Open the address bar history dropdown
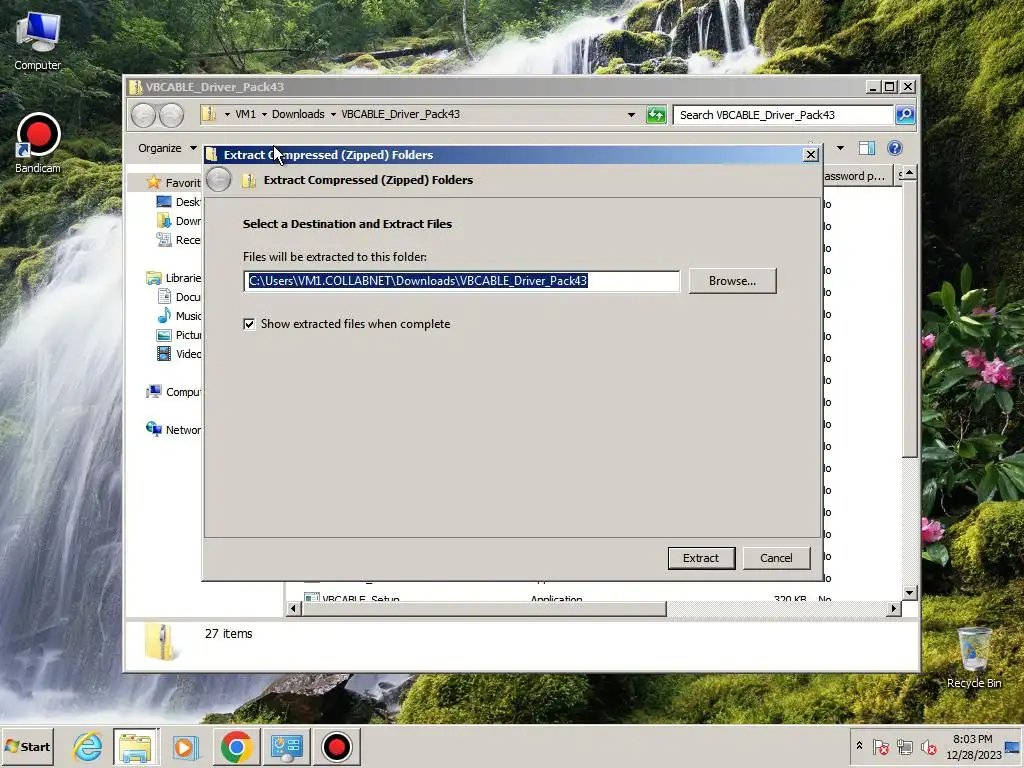 pyautogui.click(x=631, y=115)
